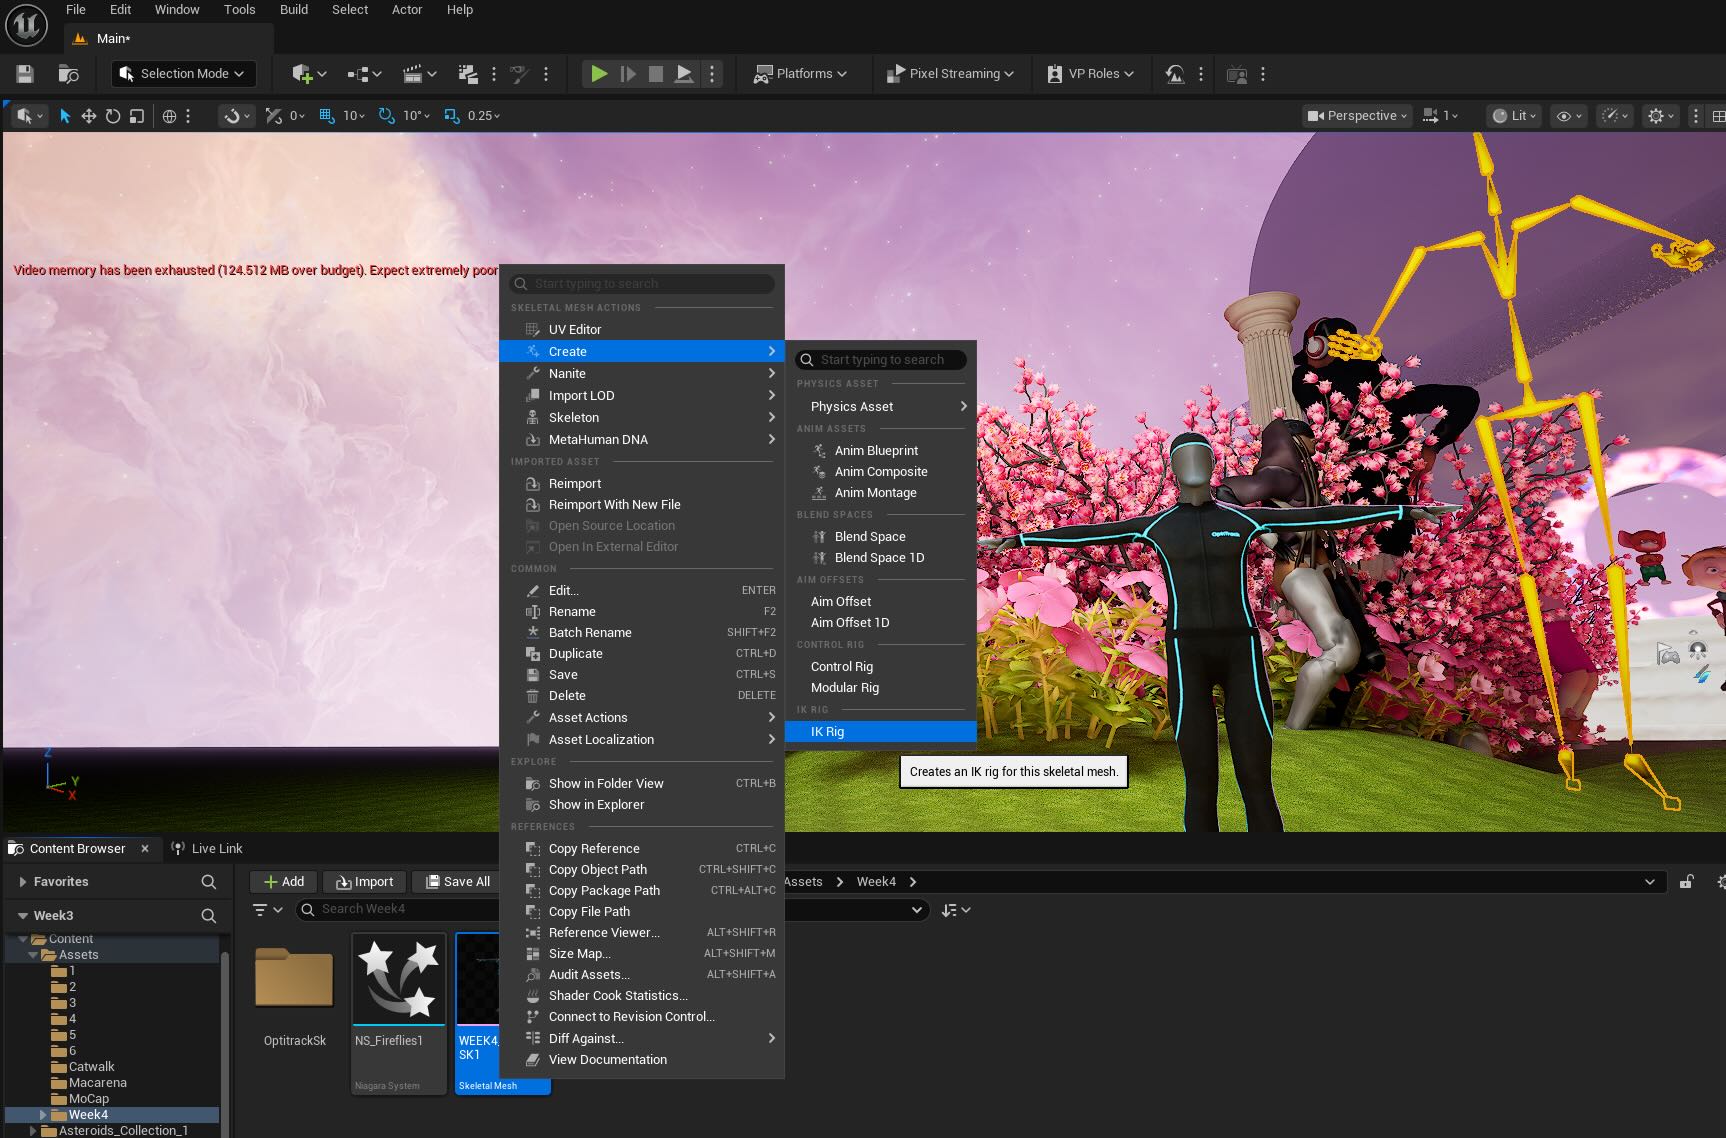Open the Build menu

coord(293,9)
